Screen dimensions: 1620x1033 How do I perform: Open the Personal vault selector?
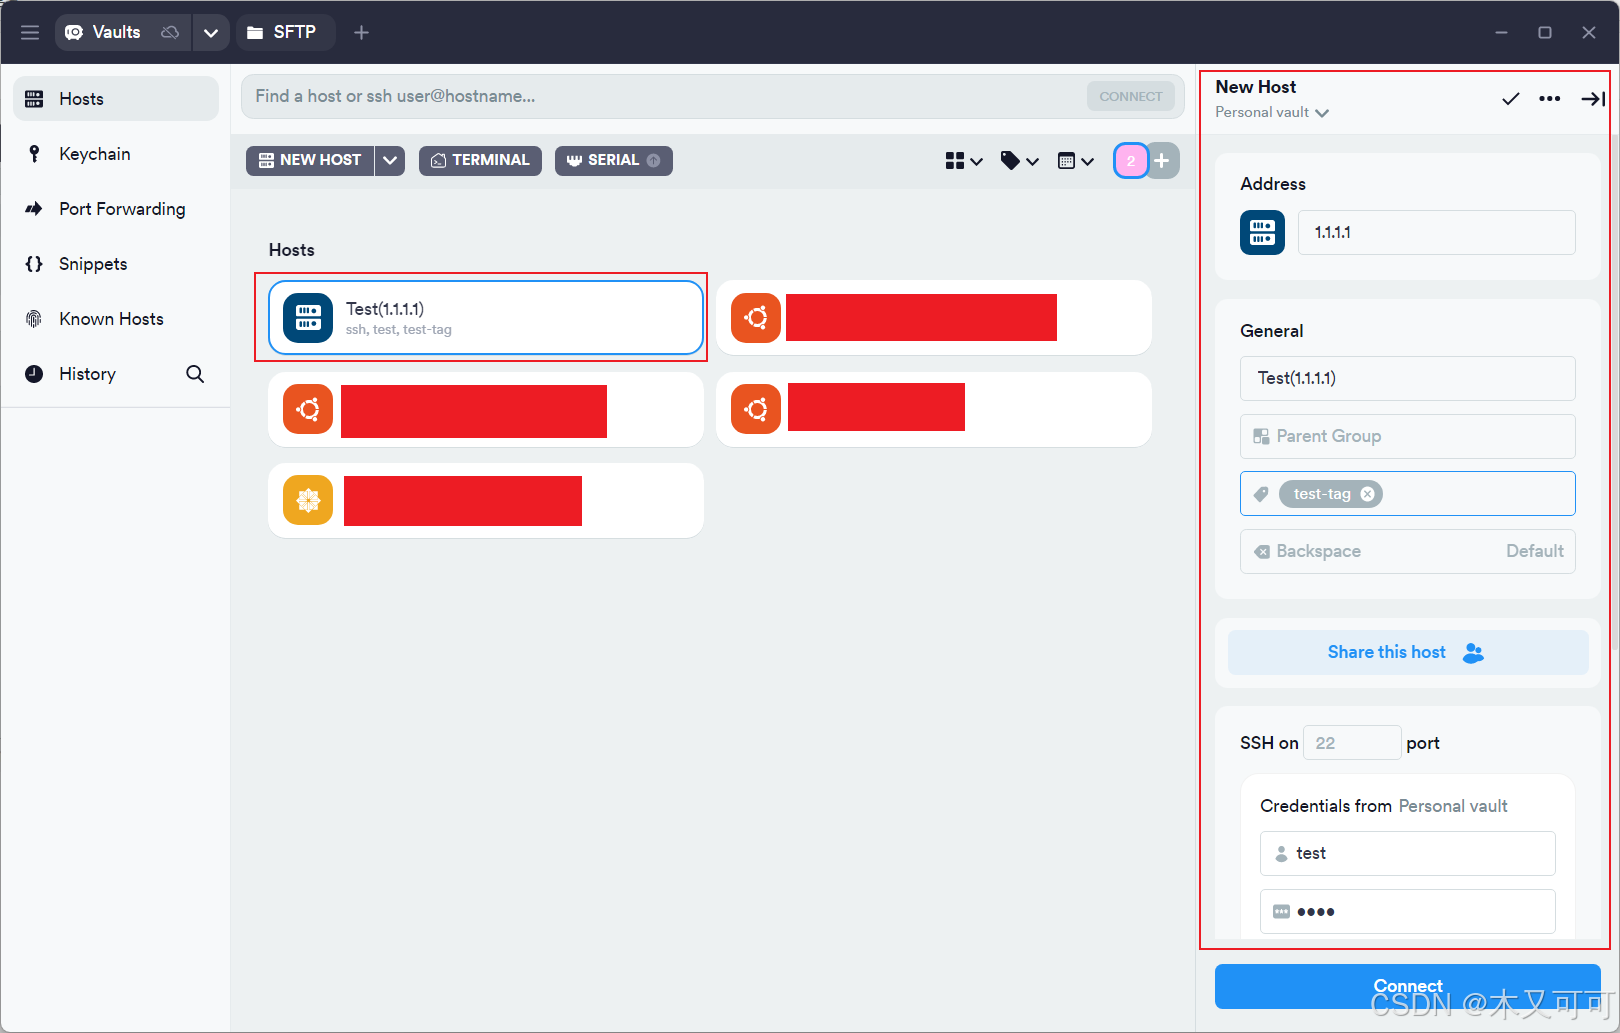1272,113
